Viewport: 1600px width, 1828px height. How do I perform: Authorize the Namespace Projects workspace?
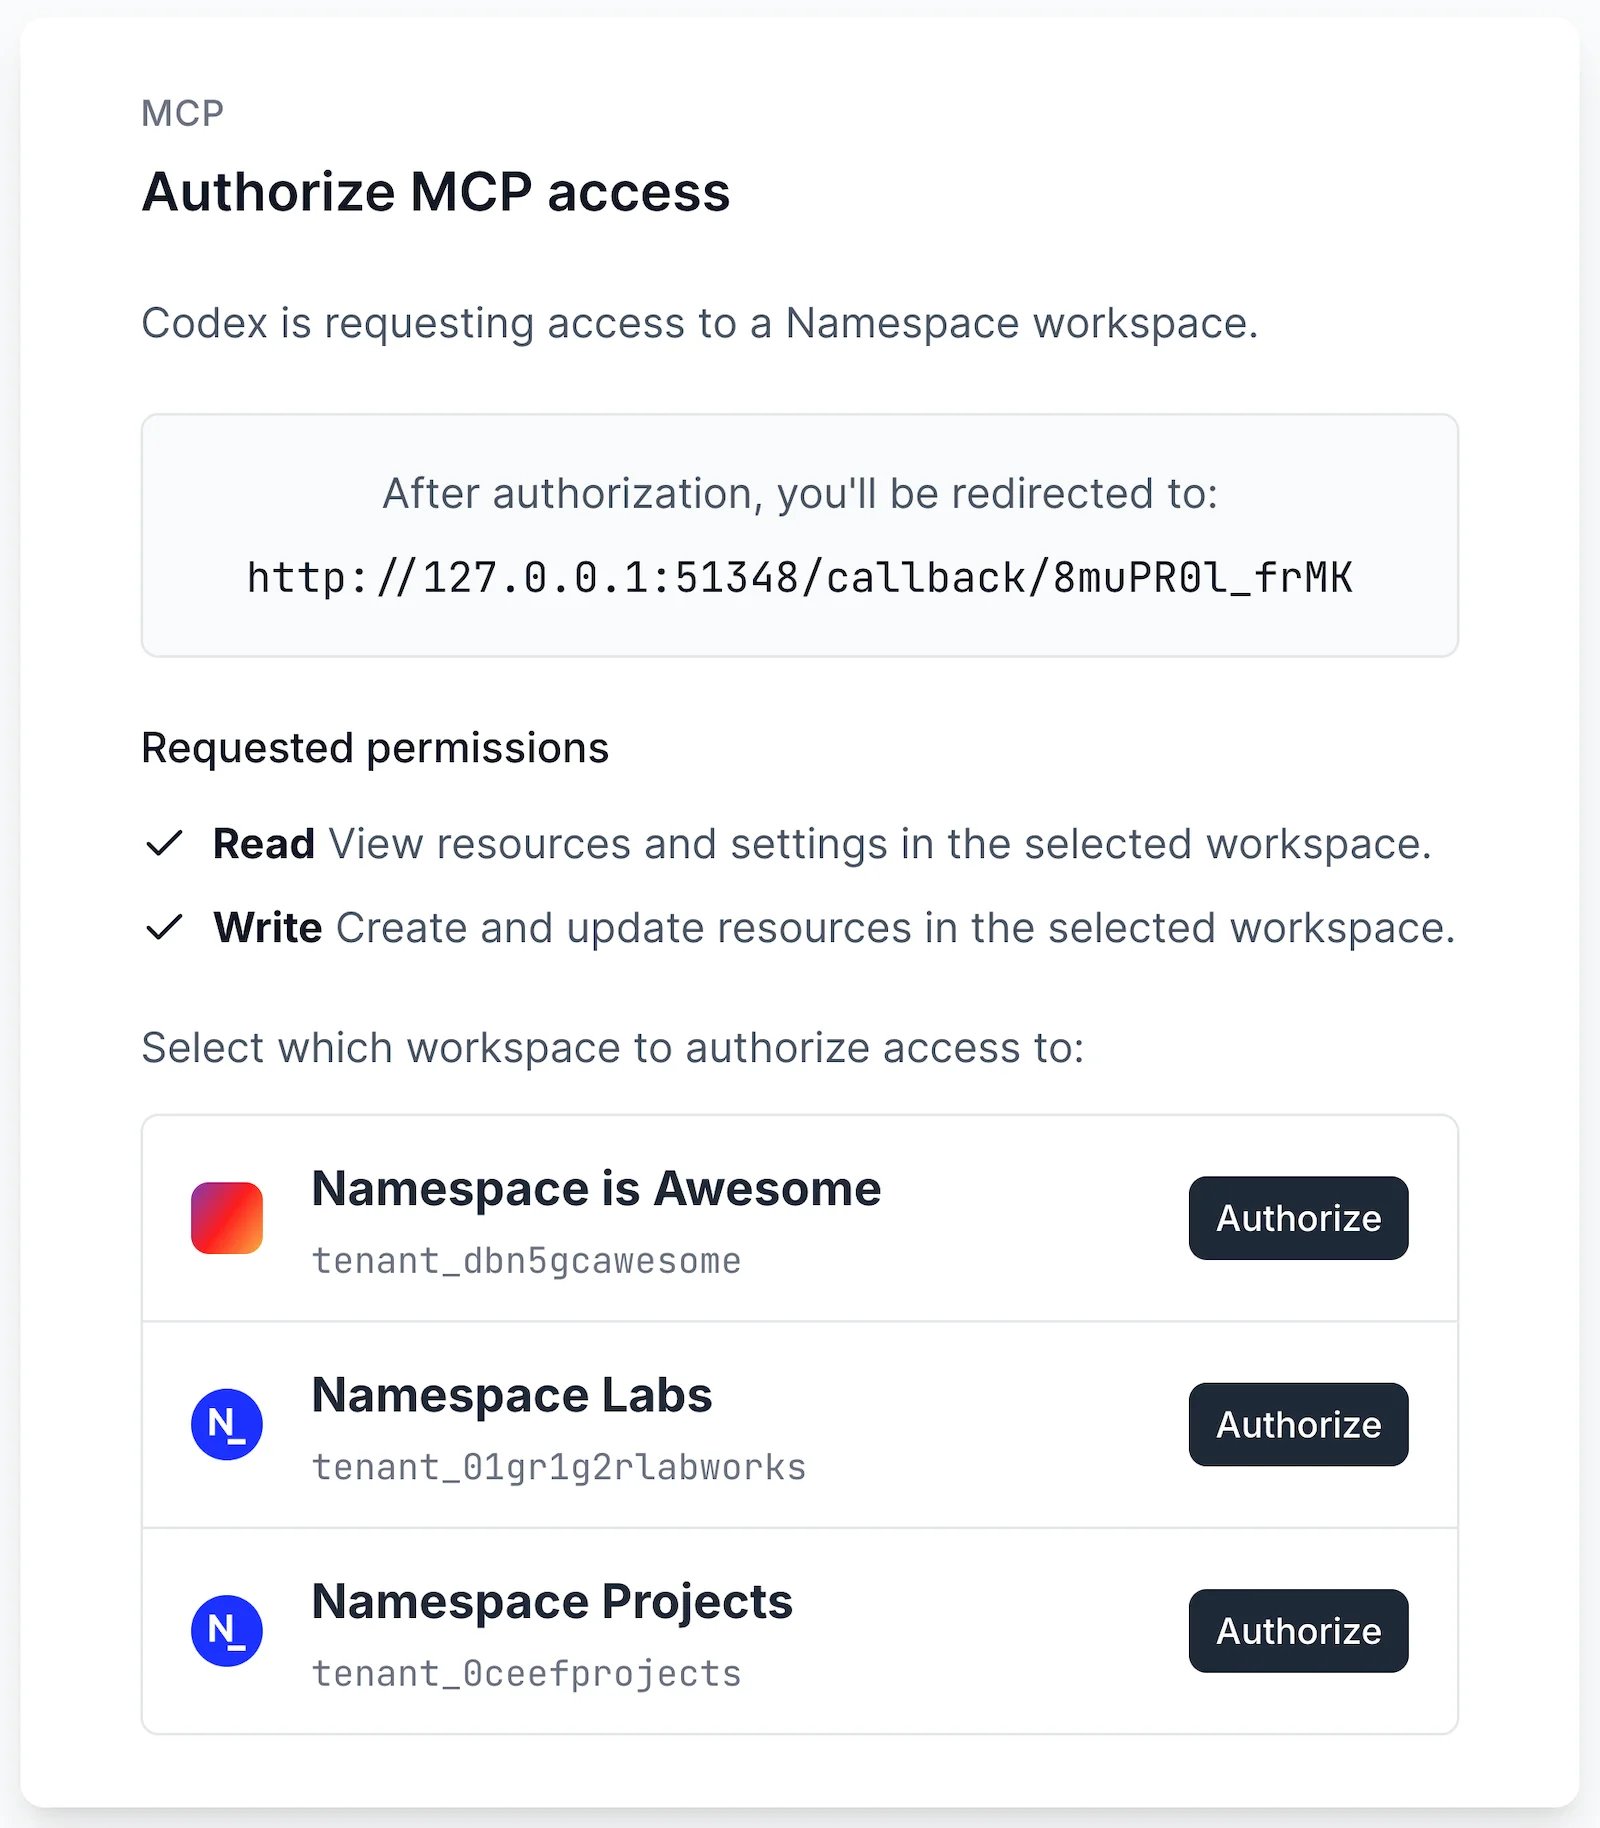(1298, 1631)
